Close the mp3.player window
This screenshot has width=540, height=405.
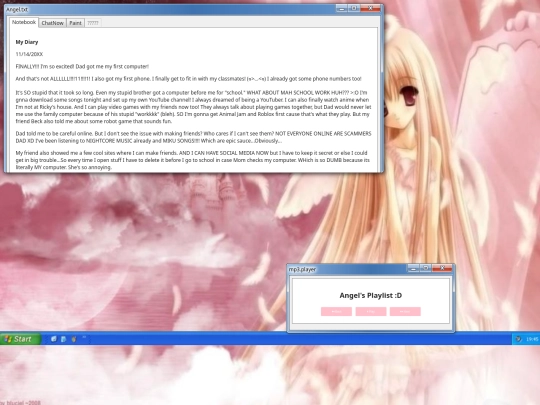tap(442, 268)
